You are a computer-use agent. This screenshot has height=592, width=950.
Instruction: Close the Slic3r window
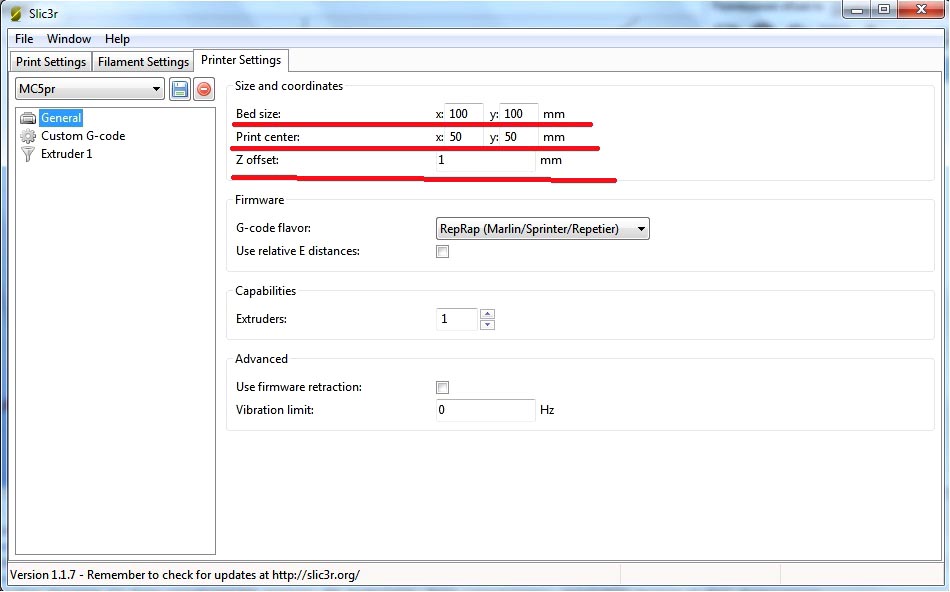922,10
